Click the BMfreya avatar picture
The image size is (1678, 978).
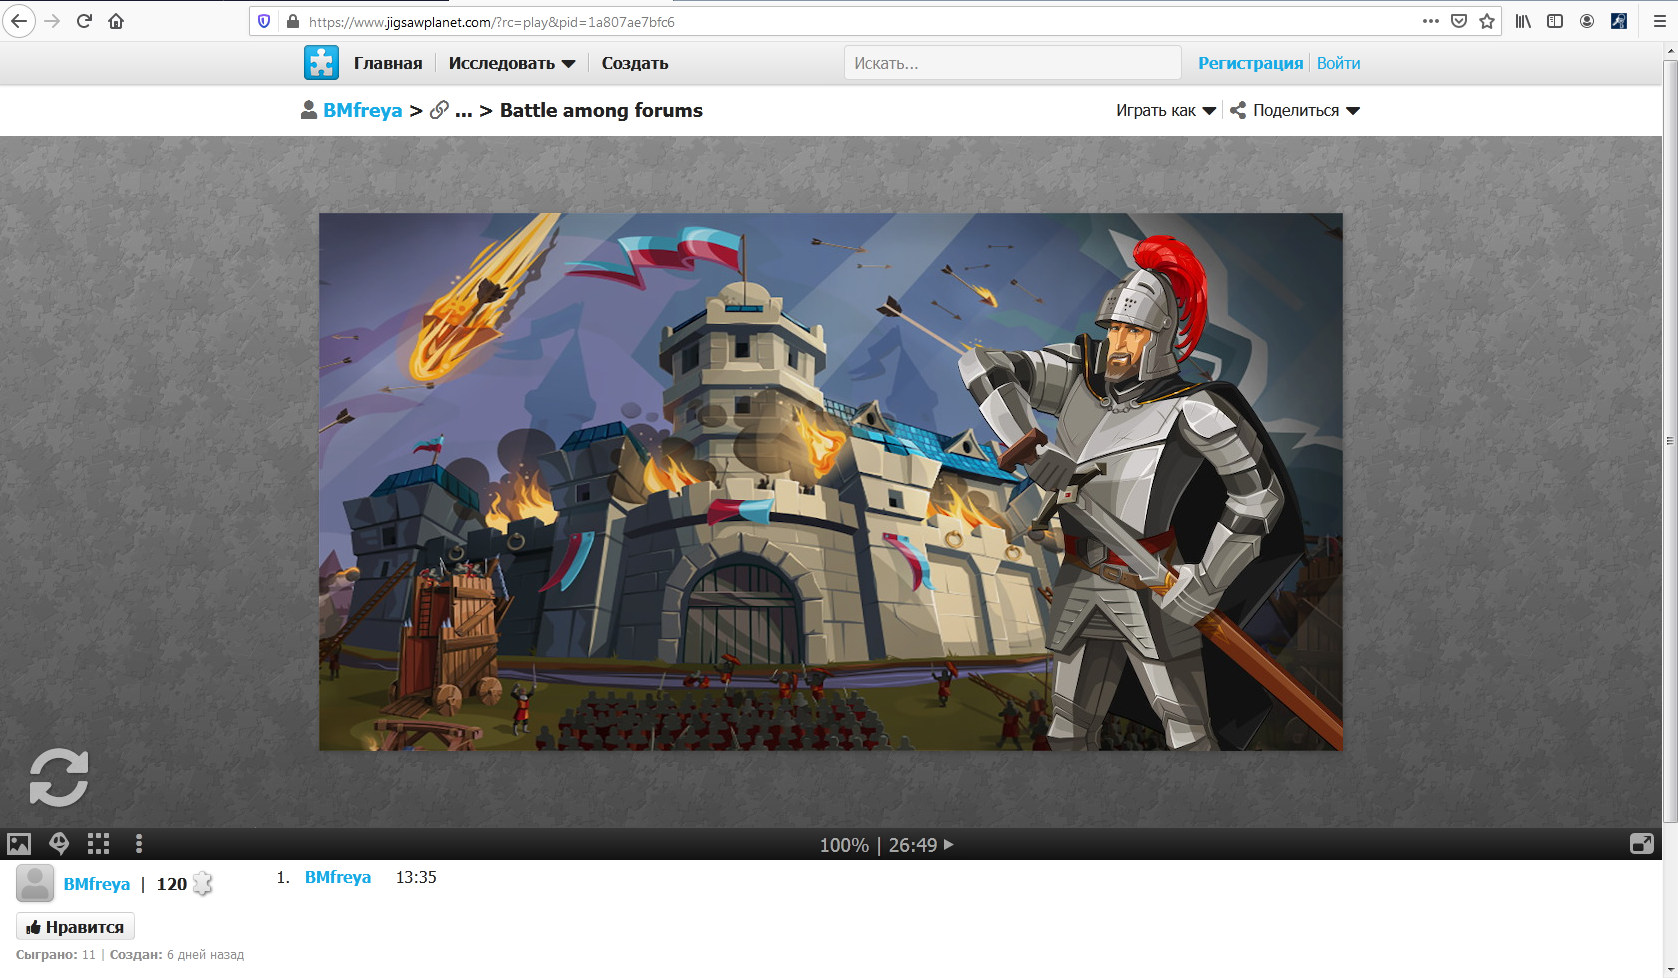(x=35, y=884)
